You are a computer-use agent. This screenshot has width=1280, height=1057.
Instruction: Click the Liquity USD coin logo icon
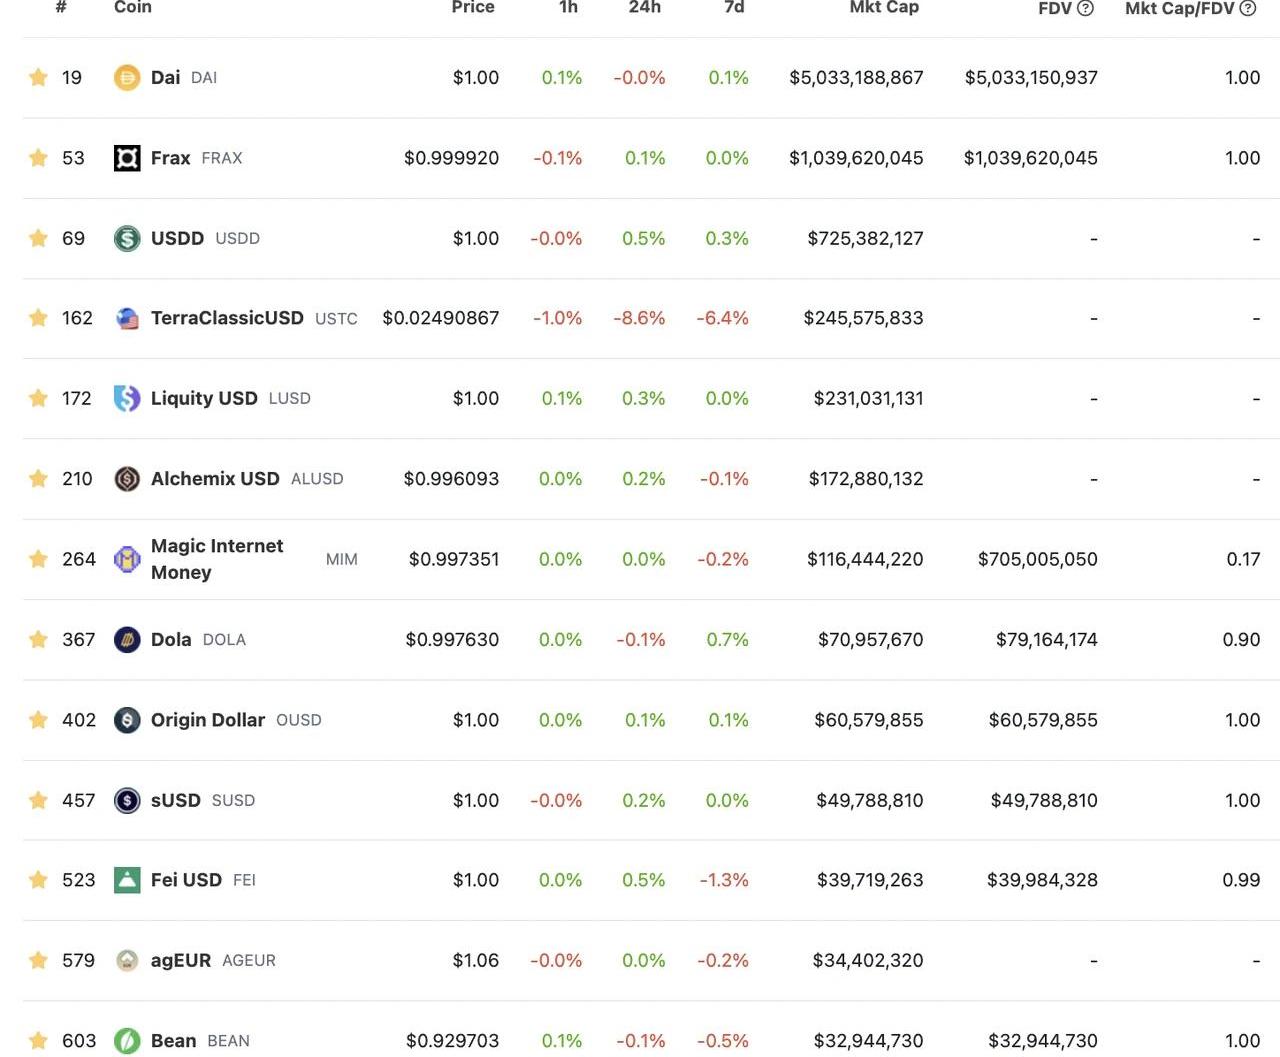(x=127, y=398)
